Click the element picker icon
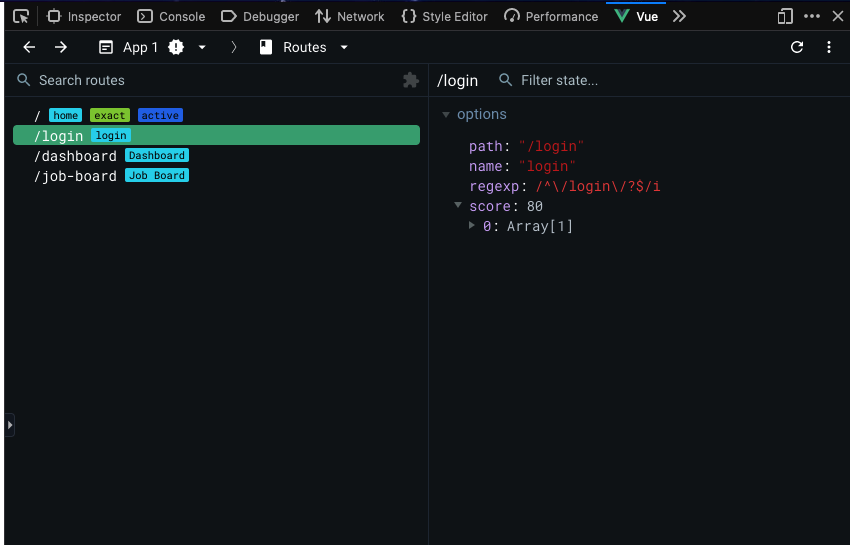This screenshot has height=545, width=850. [x=21, y=16]
